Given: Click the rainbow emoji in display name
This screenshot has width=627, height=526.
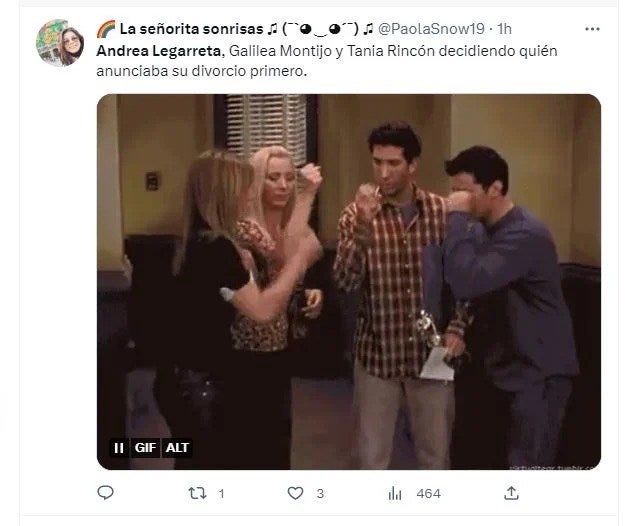Looking at the screenshot, I should [106, 29].
